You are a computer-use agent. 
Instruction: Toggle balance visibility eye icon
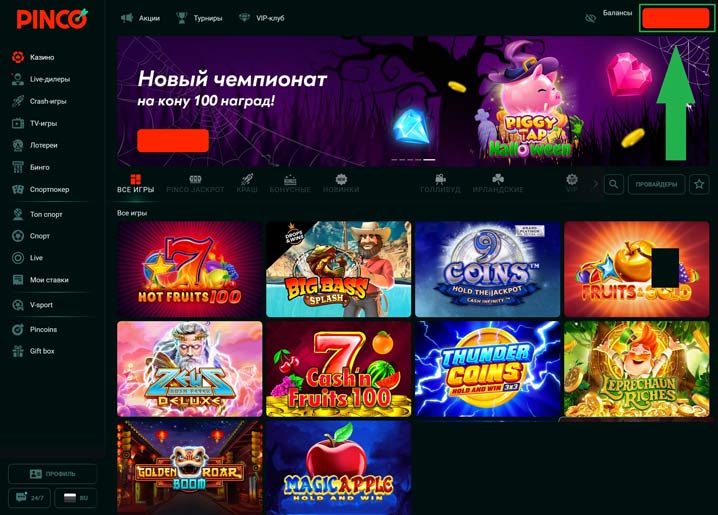point(590,18)
